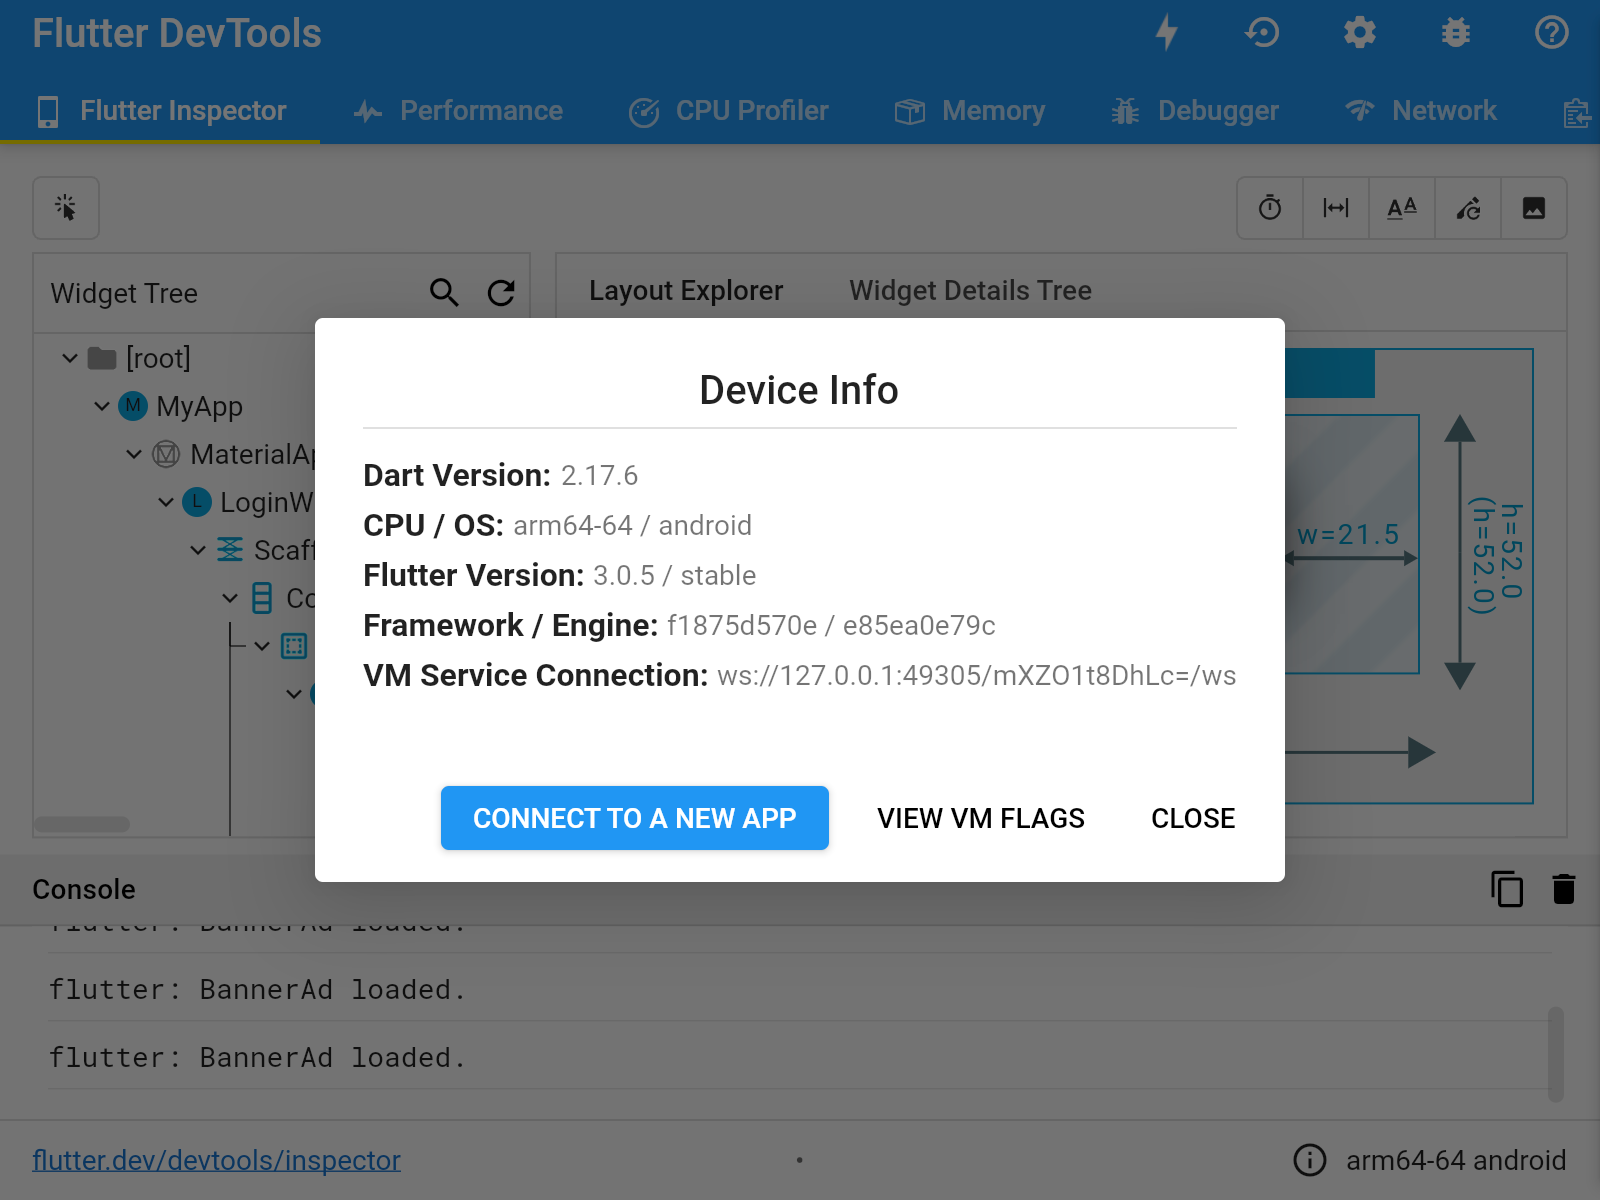Switch to the Performance tab
The width and height of the screenshot is (1600, 1200).
click(459, 111)
